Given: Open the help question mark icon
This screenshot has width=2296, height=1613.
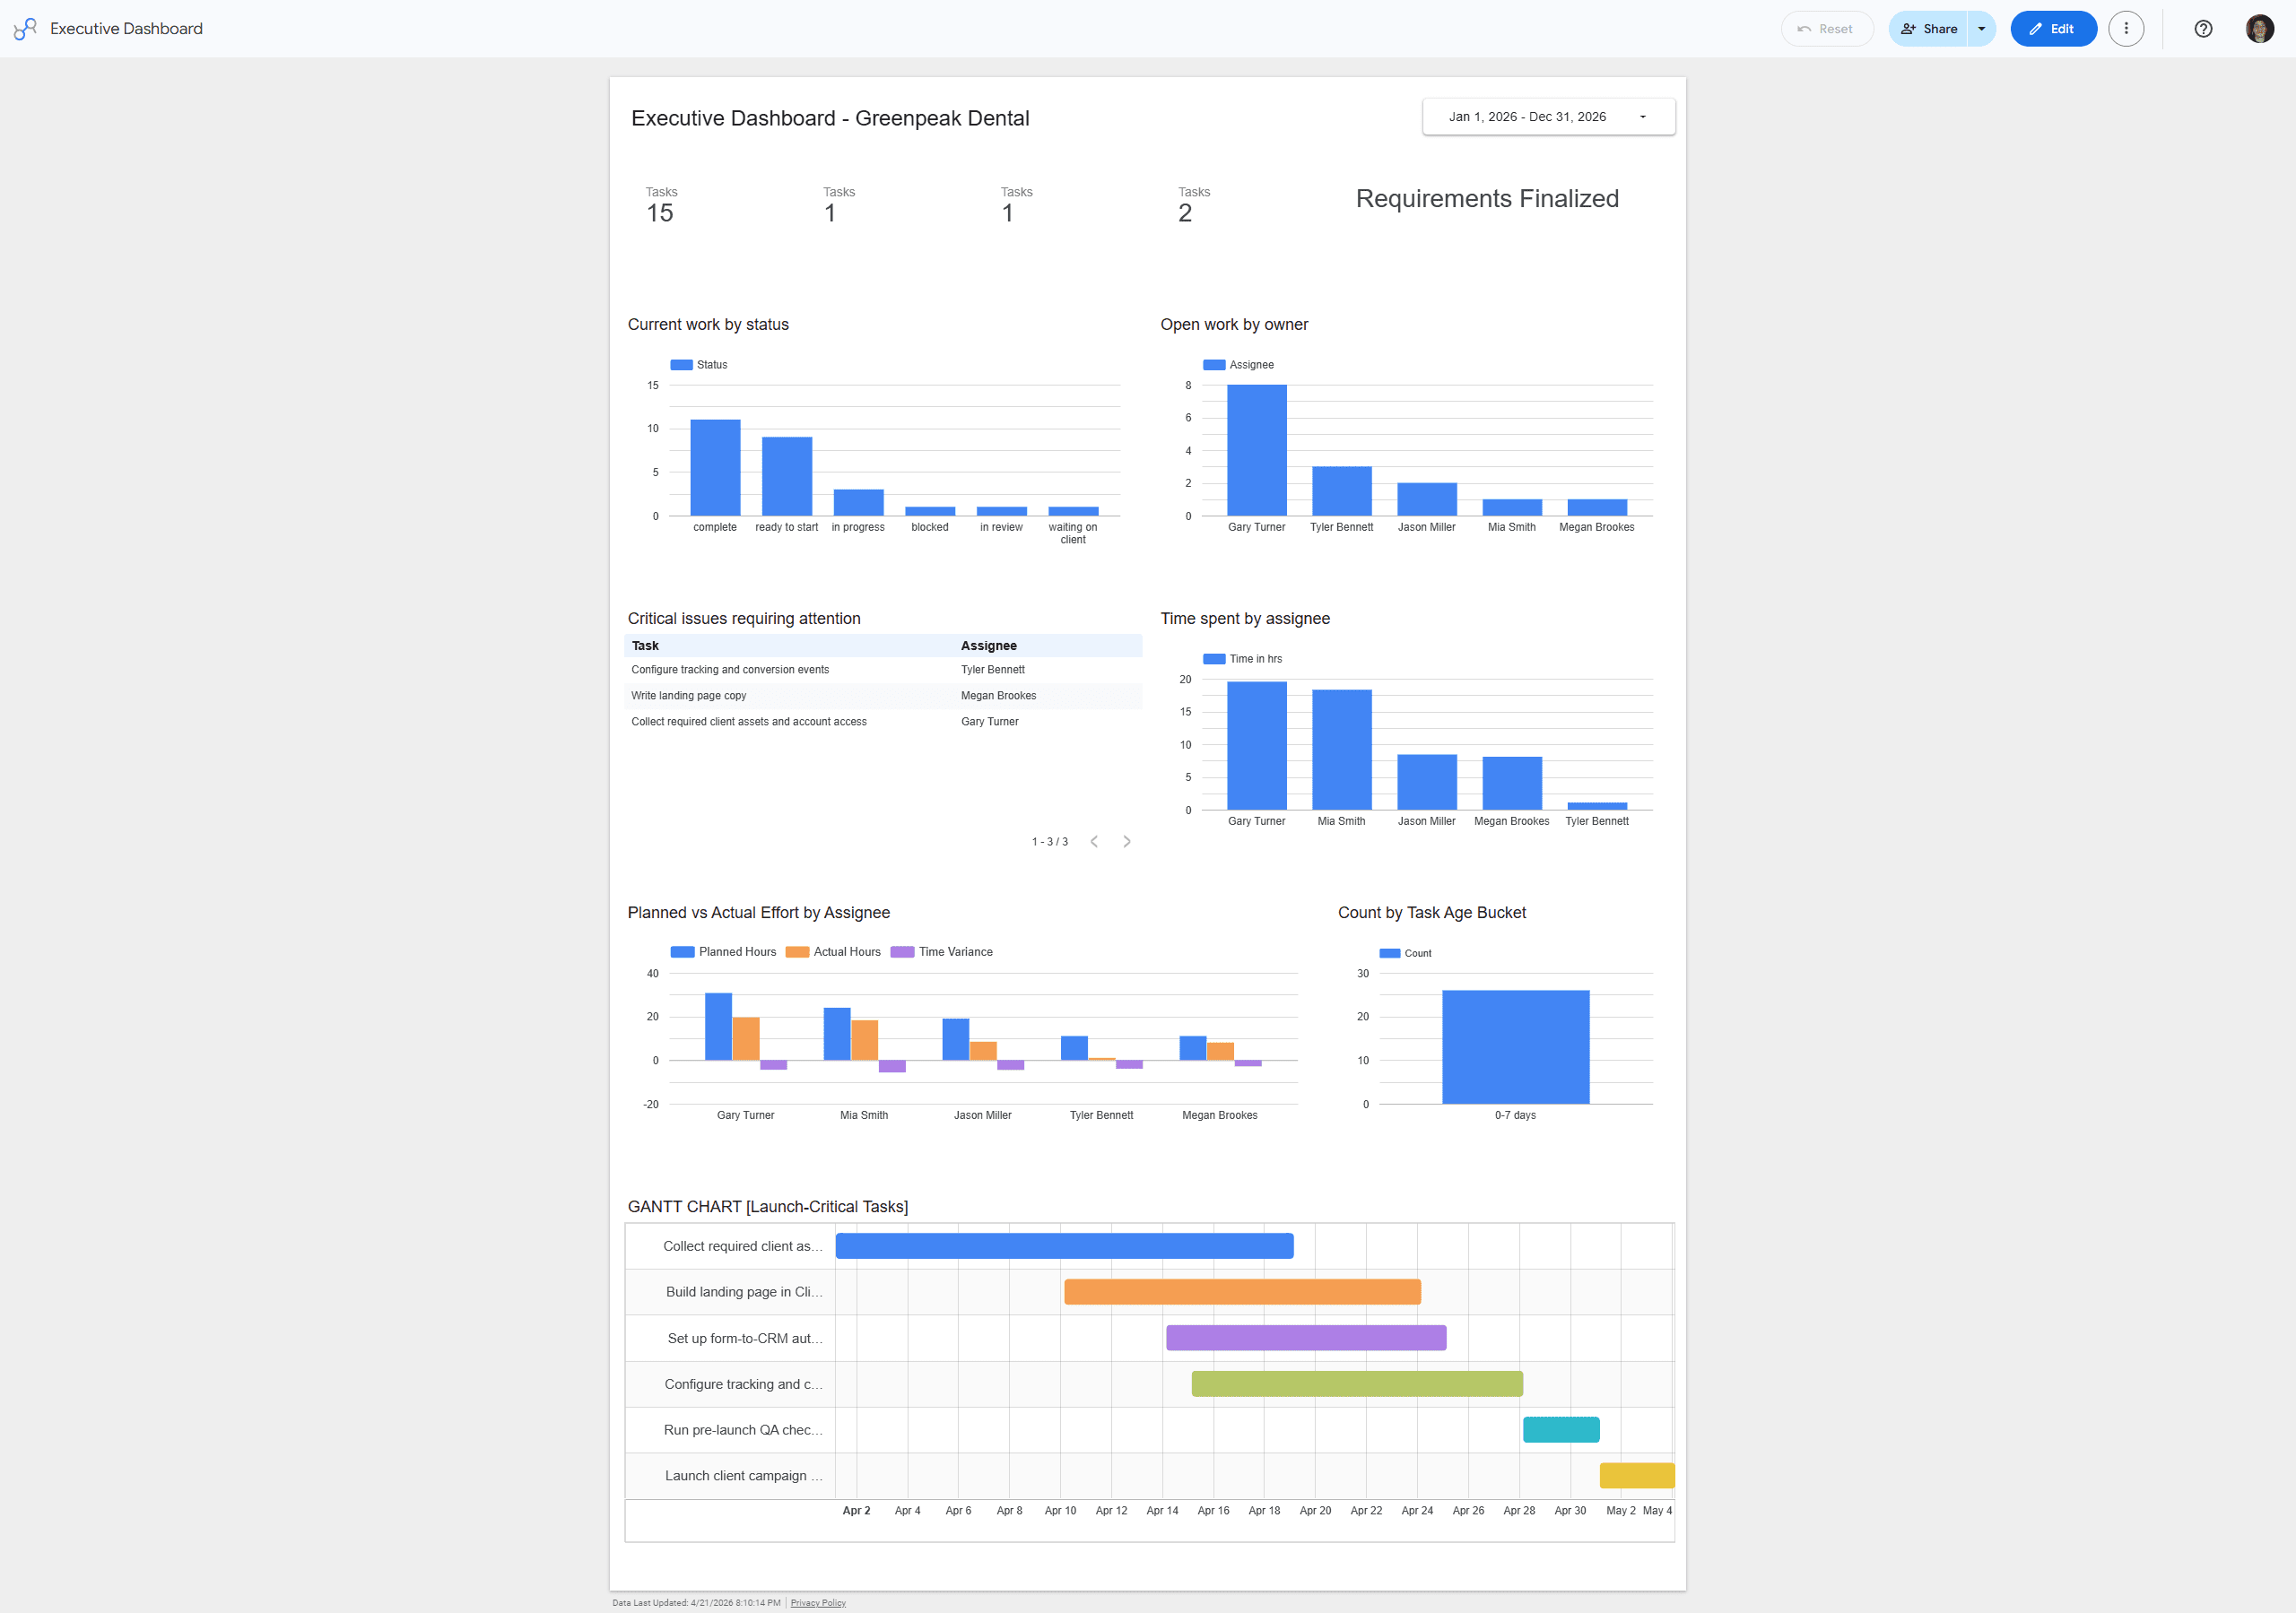Looking at the screenshot, I should pyautogui.click(x=2202, y=28).
